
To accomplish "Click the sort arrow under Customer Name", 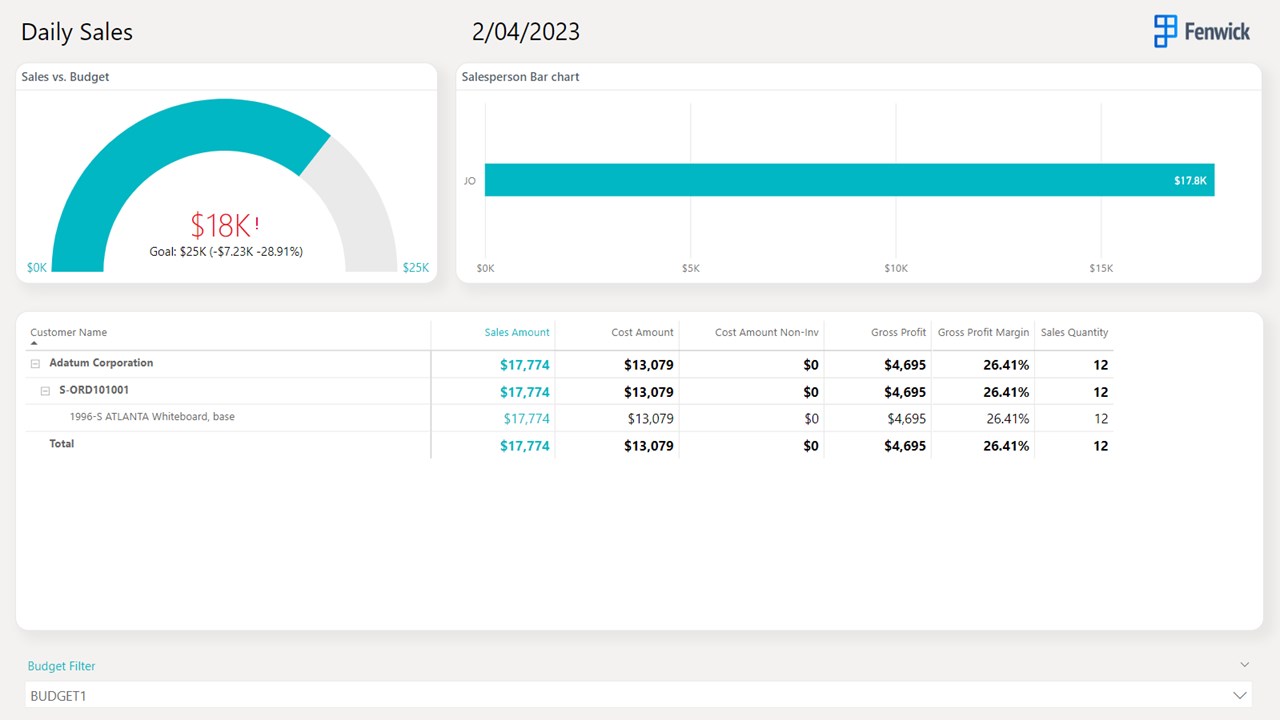I will click(x=34, y=343).
